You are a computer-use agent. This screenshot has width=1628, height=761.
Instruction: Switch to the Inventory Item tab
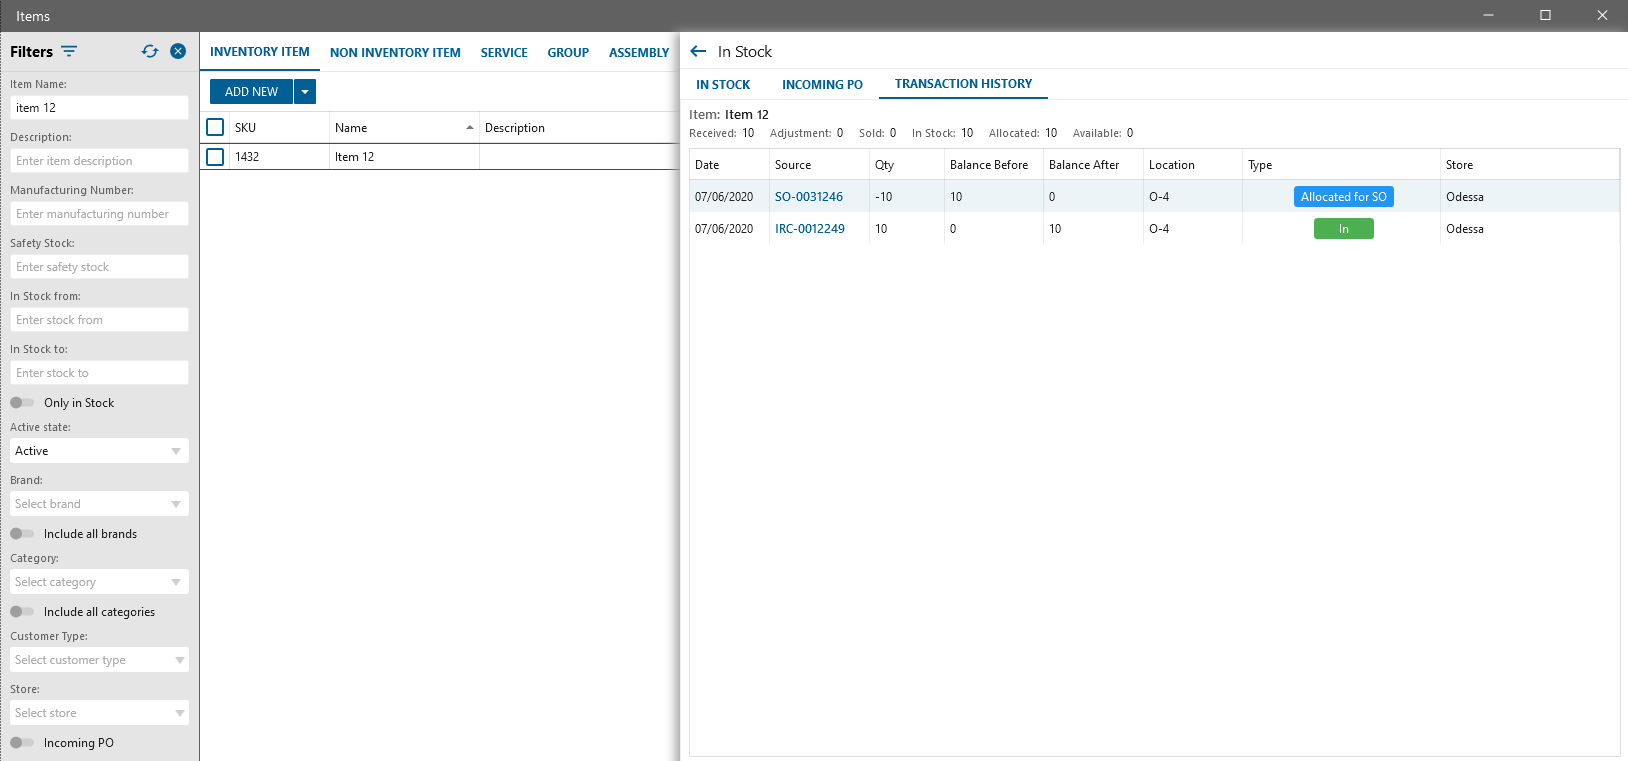260,52
